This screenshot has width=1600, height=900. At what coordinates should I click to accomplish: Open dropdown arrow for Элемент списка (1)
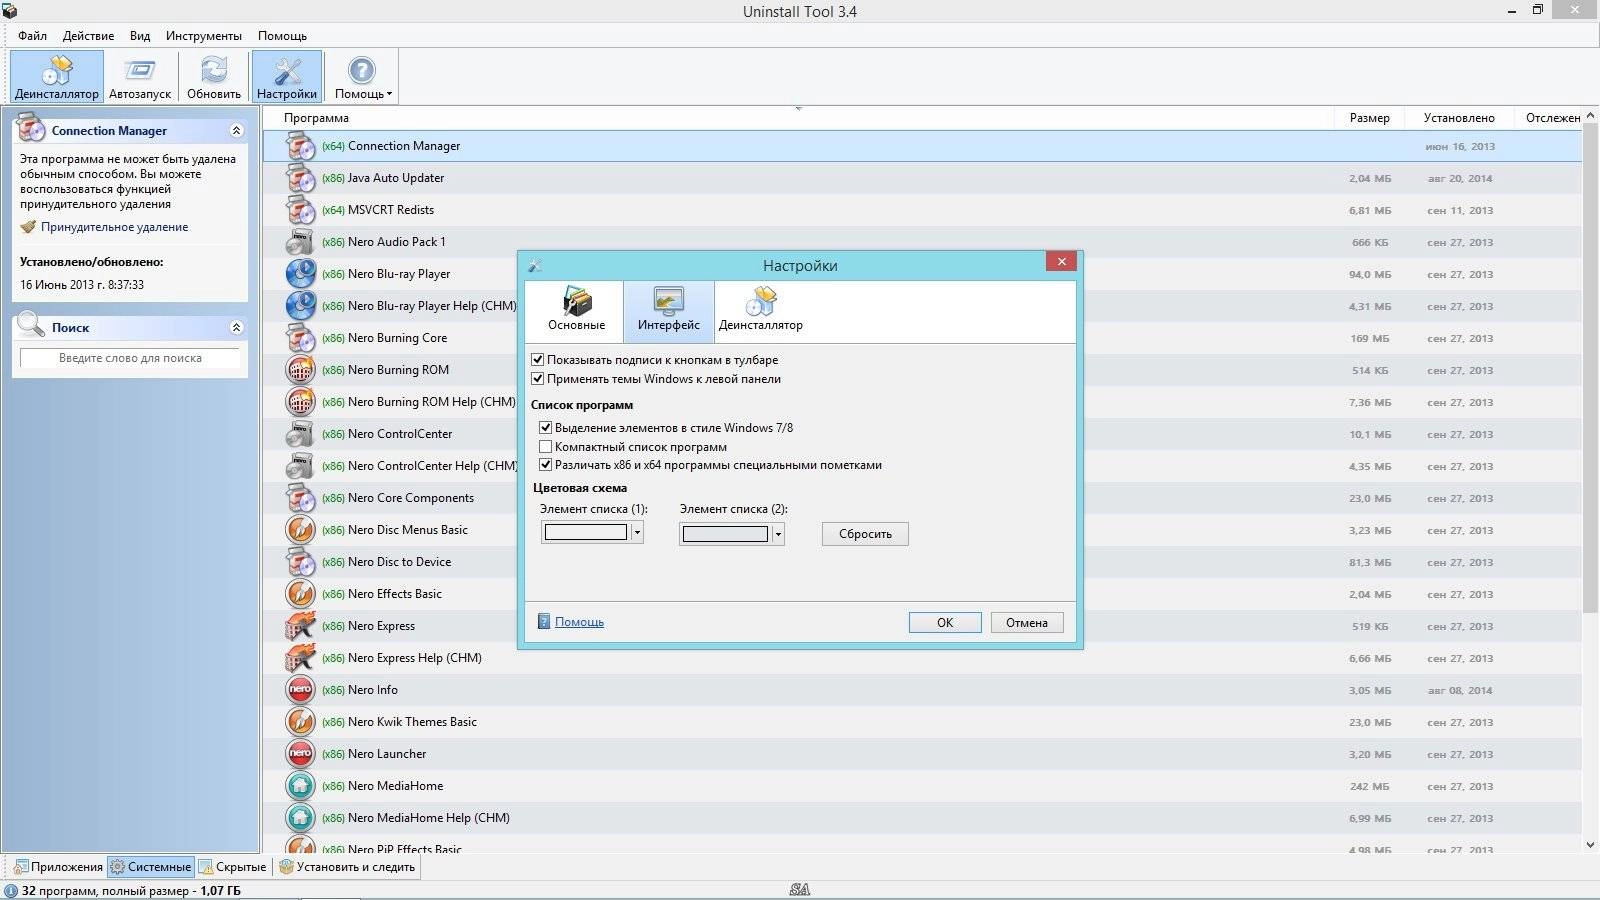[637, 533]
